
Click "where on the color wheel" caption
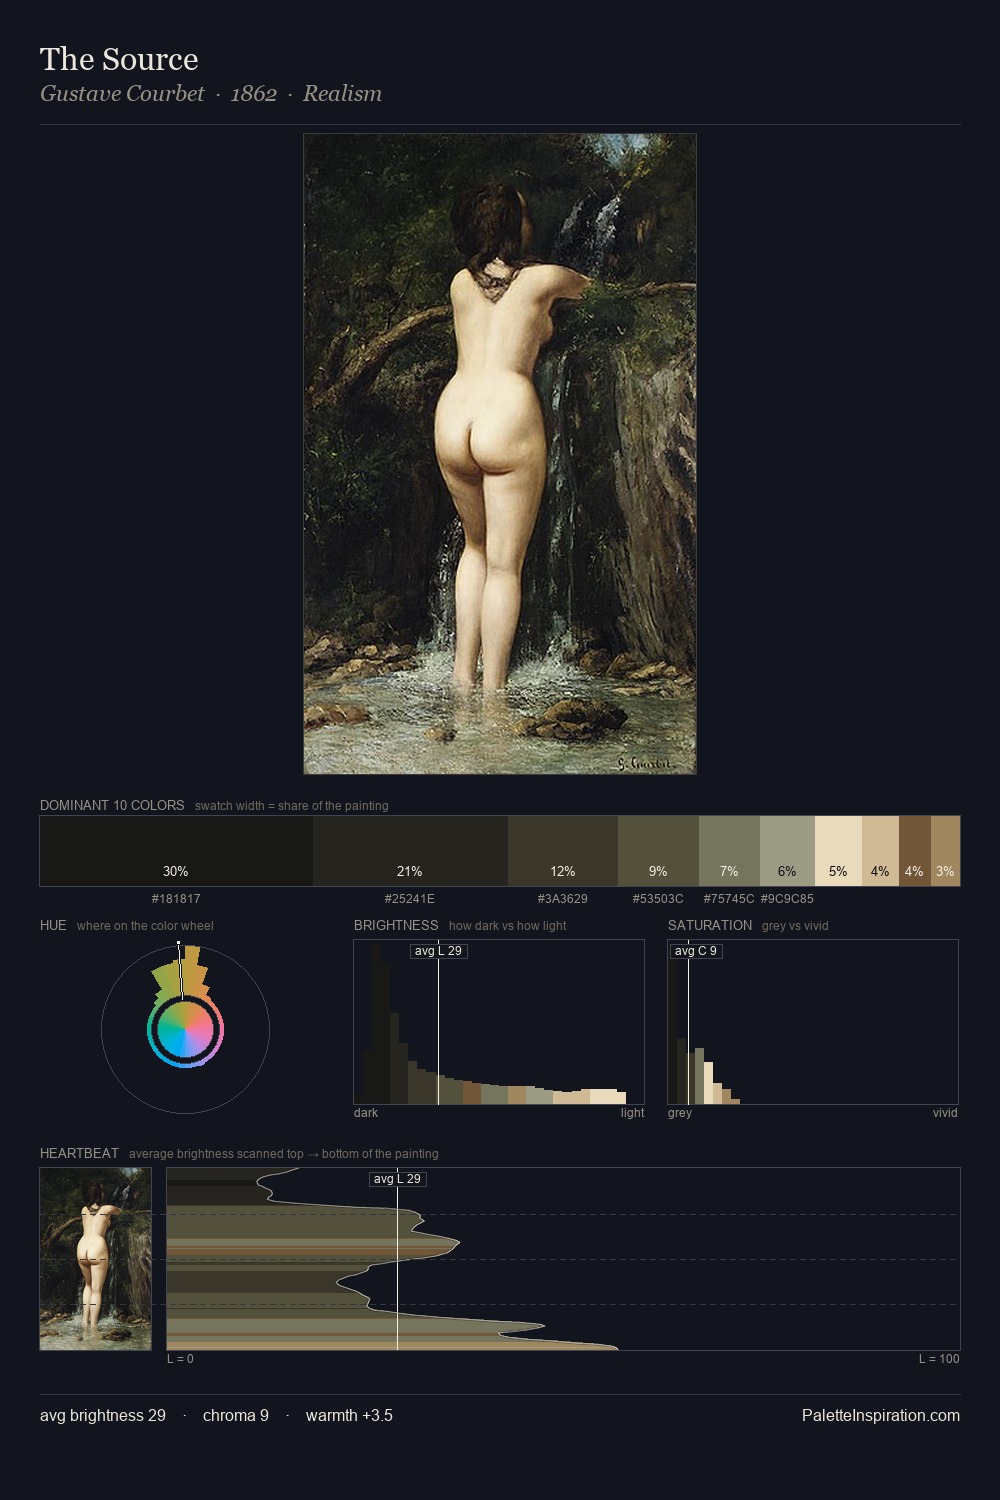click(145, 926)
